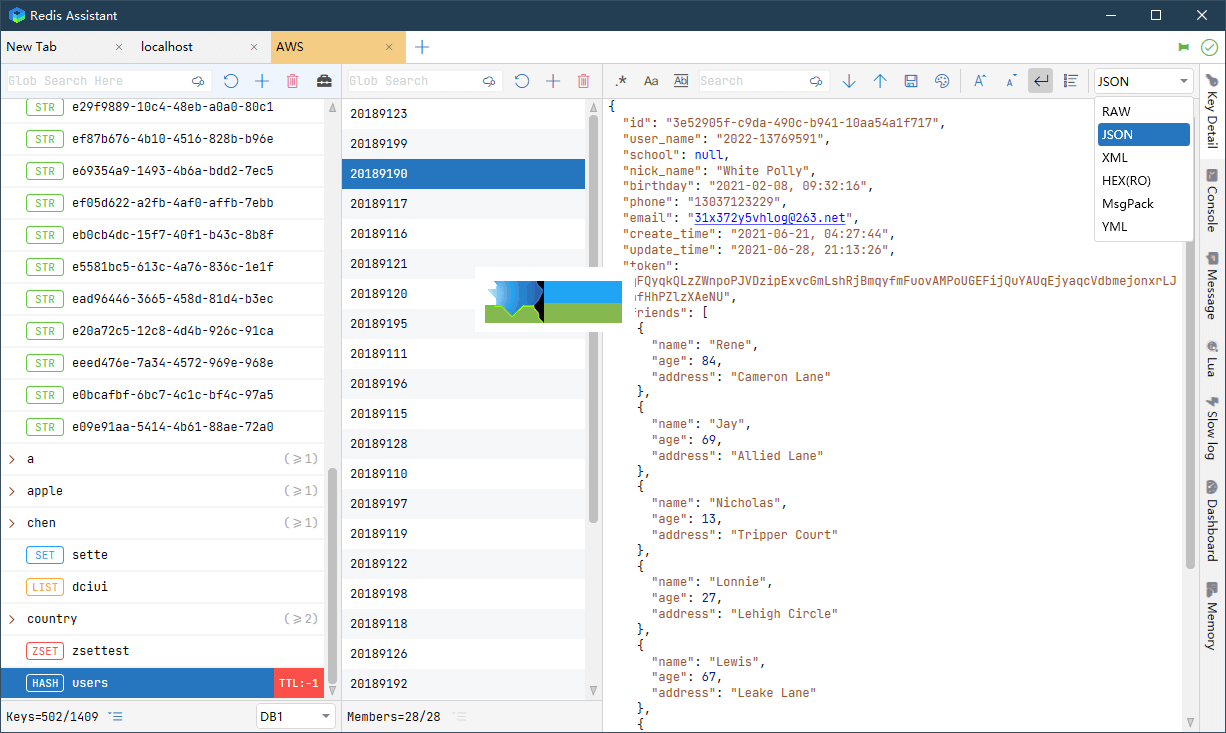Screen dimensions: 1226x733
Task: Jump to the next search match with the down arrow
Action: pyautogui.click(x=849, y=81)
